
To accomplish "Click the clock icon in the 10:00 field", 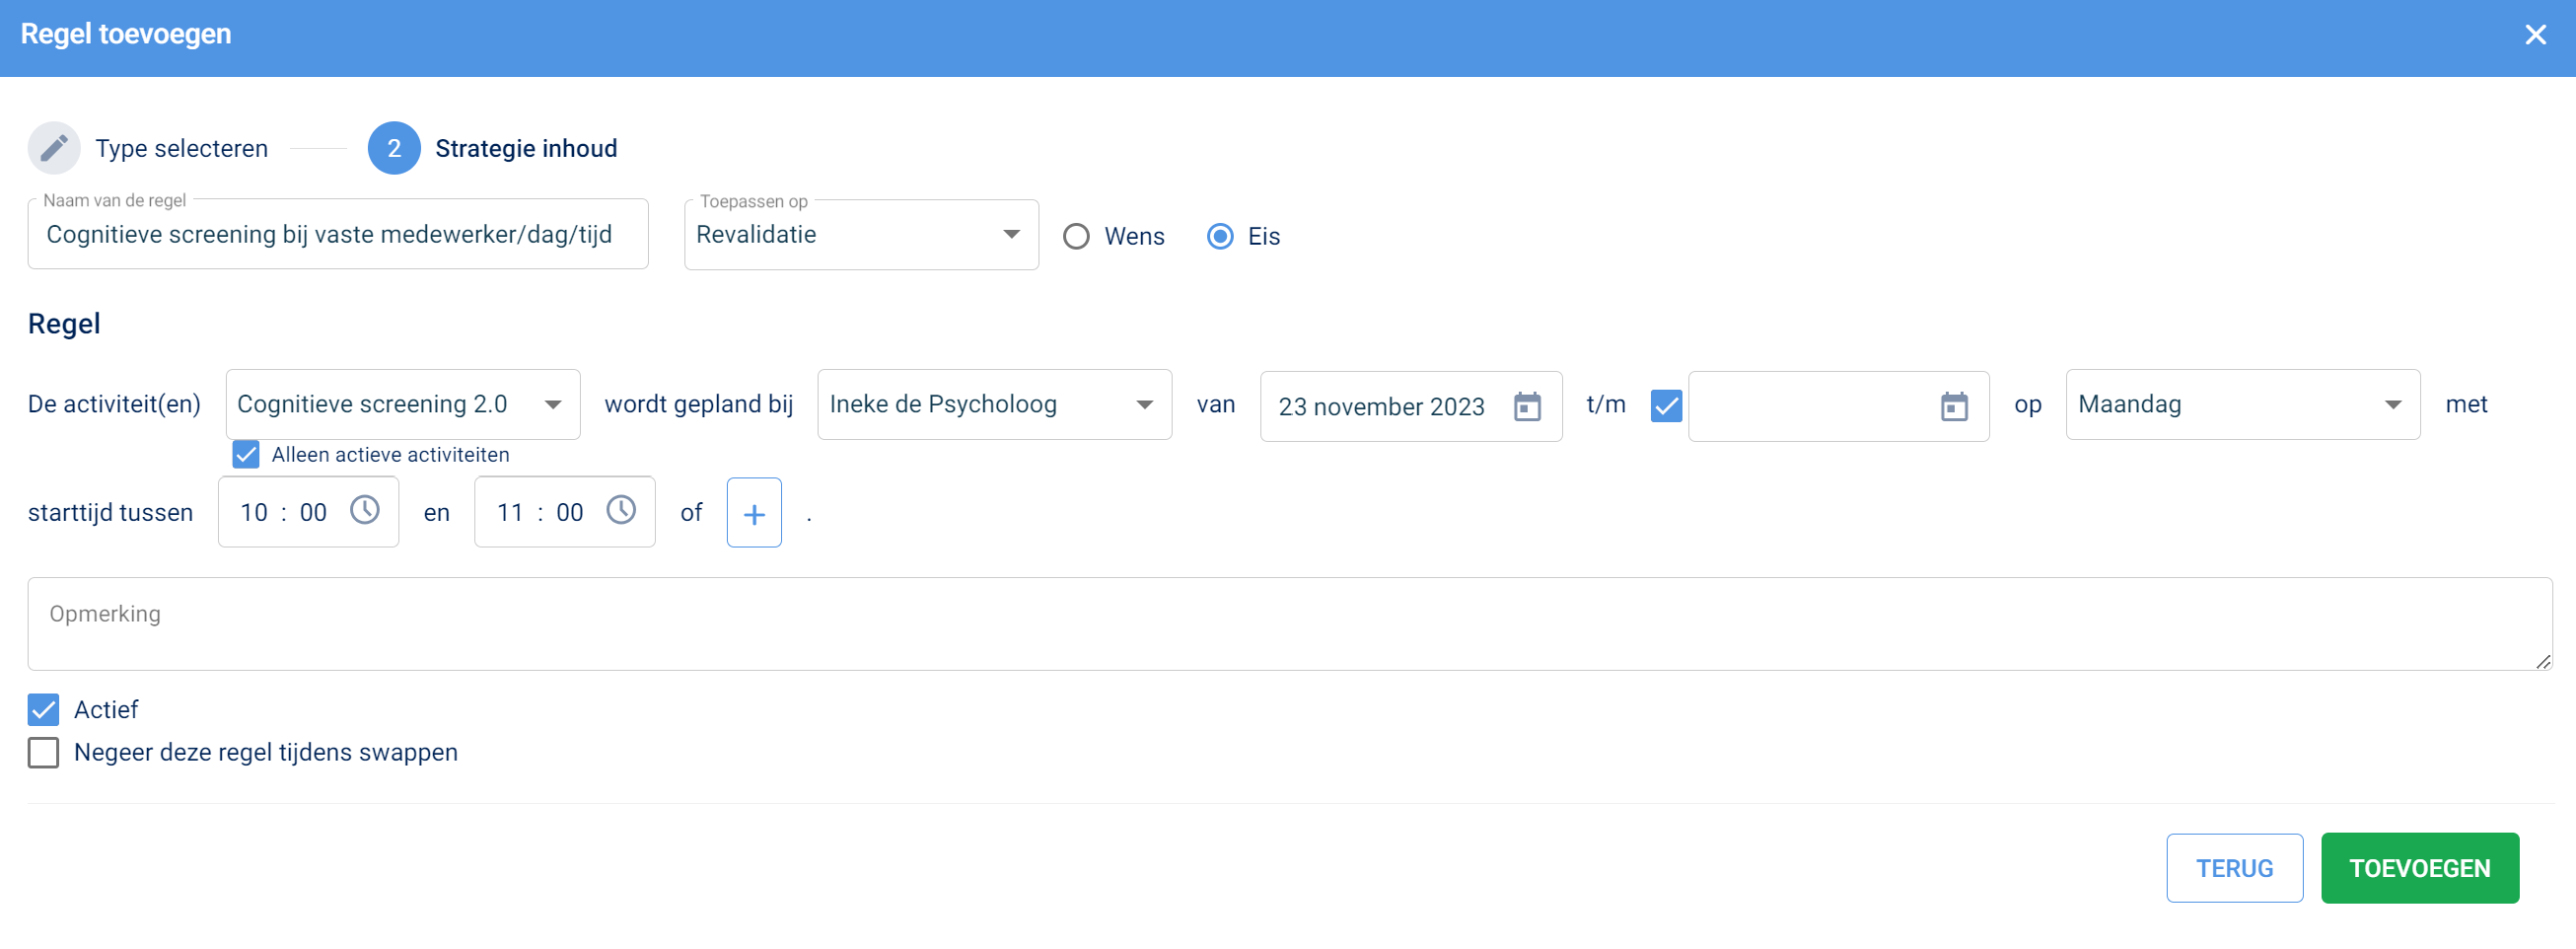I will click(x=365, y=511).
